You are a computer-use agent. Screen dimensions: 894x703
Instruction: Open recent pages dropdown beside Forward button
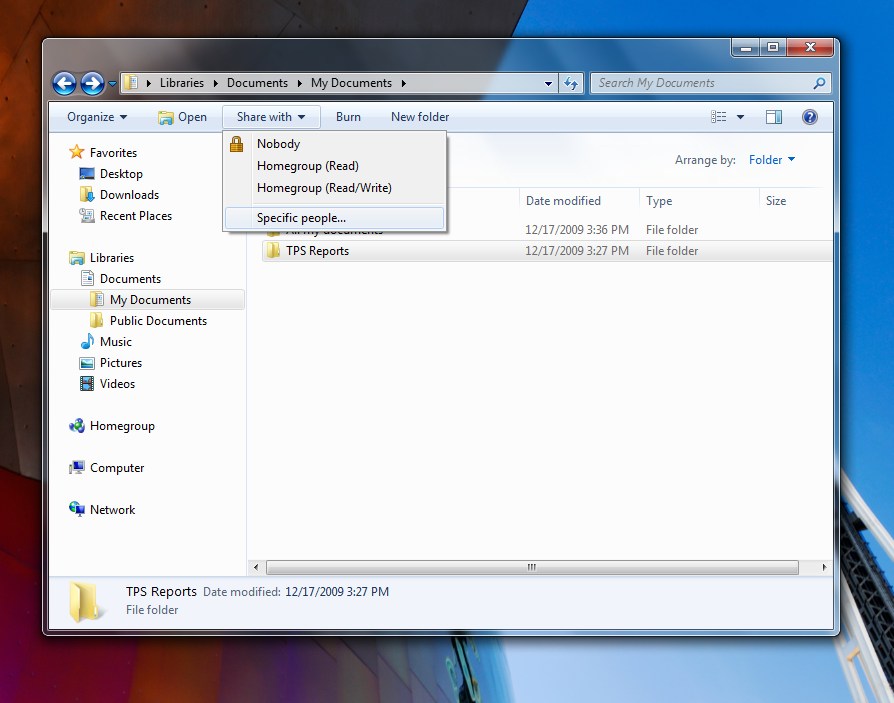(x=112, y=84)
